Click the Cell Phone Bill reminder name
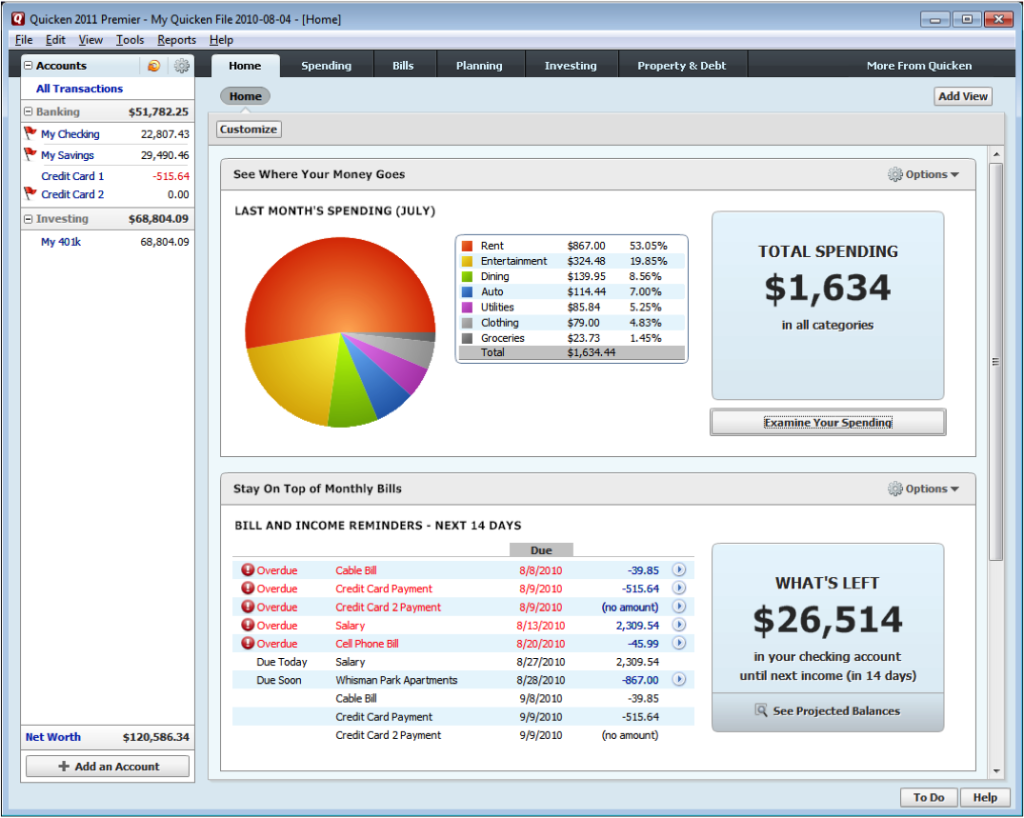 pos(366,643)
